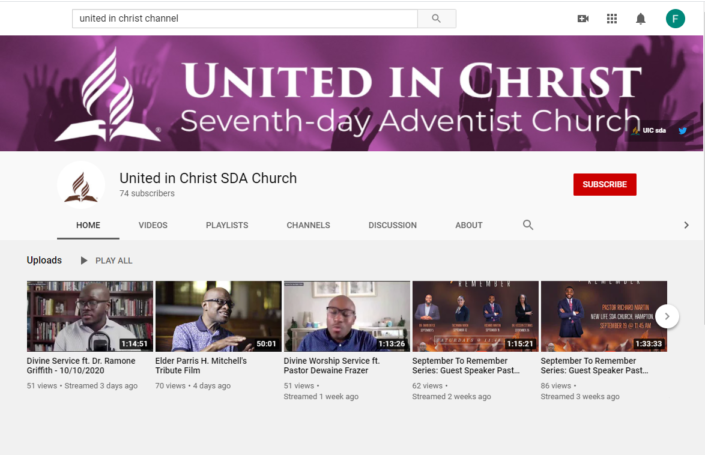Click in the search text field

point(245,18)
